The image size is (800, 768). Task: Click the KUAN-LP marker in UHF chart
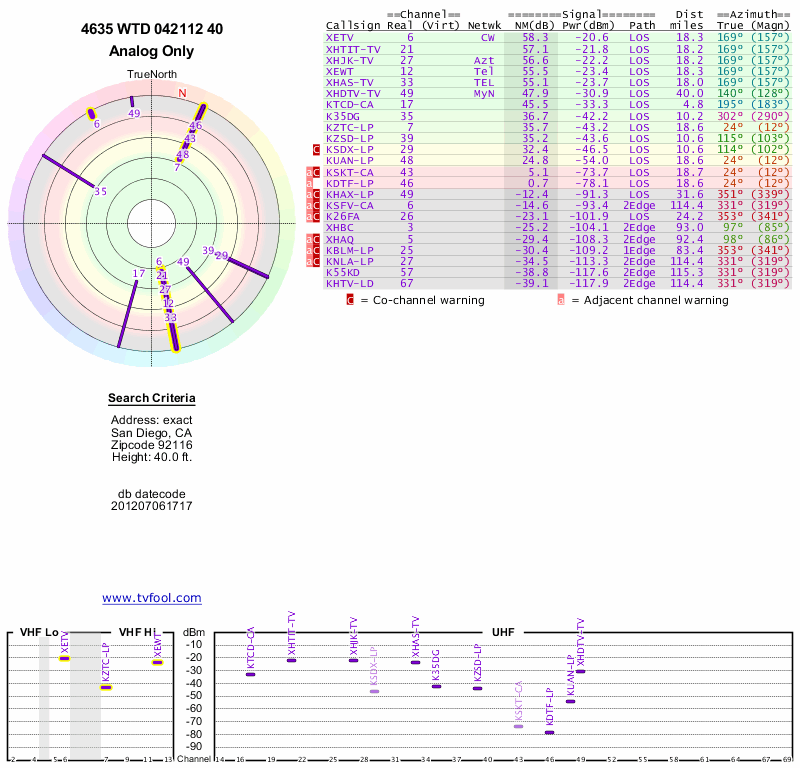pyautogui.click(x=570, y=701)
